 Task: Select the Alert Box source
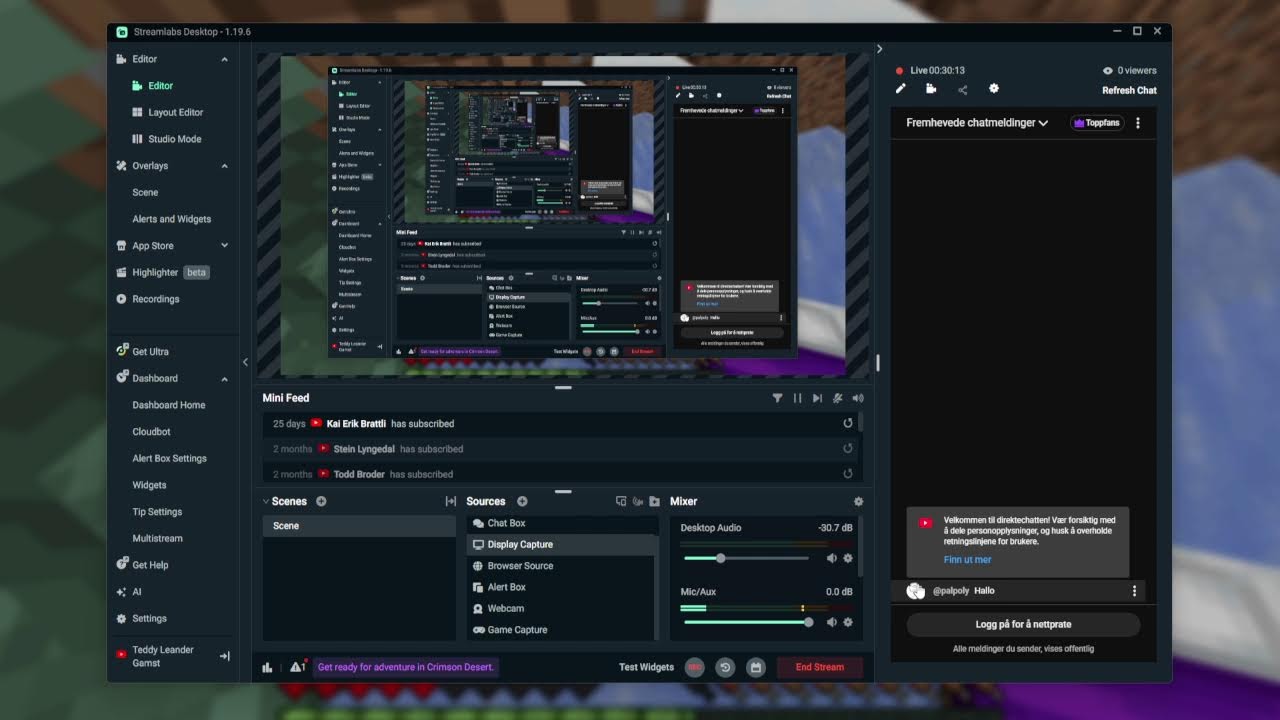[562, 587]
